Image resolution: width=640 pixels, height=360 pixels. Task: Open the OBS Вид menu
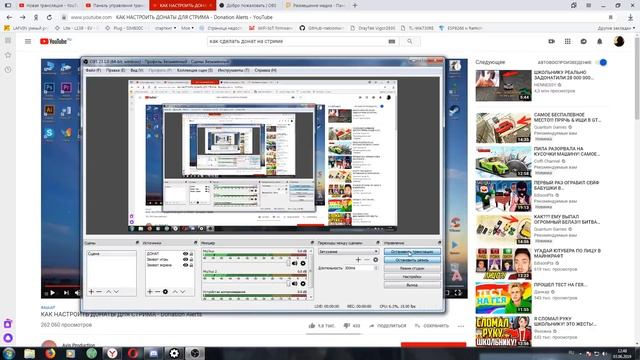coord(137,70)
